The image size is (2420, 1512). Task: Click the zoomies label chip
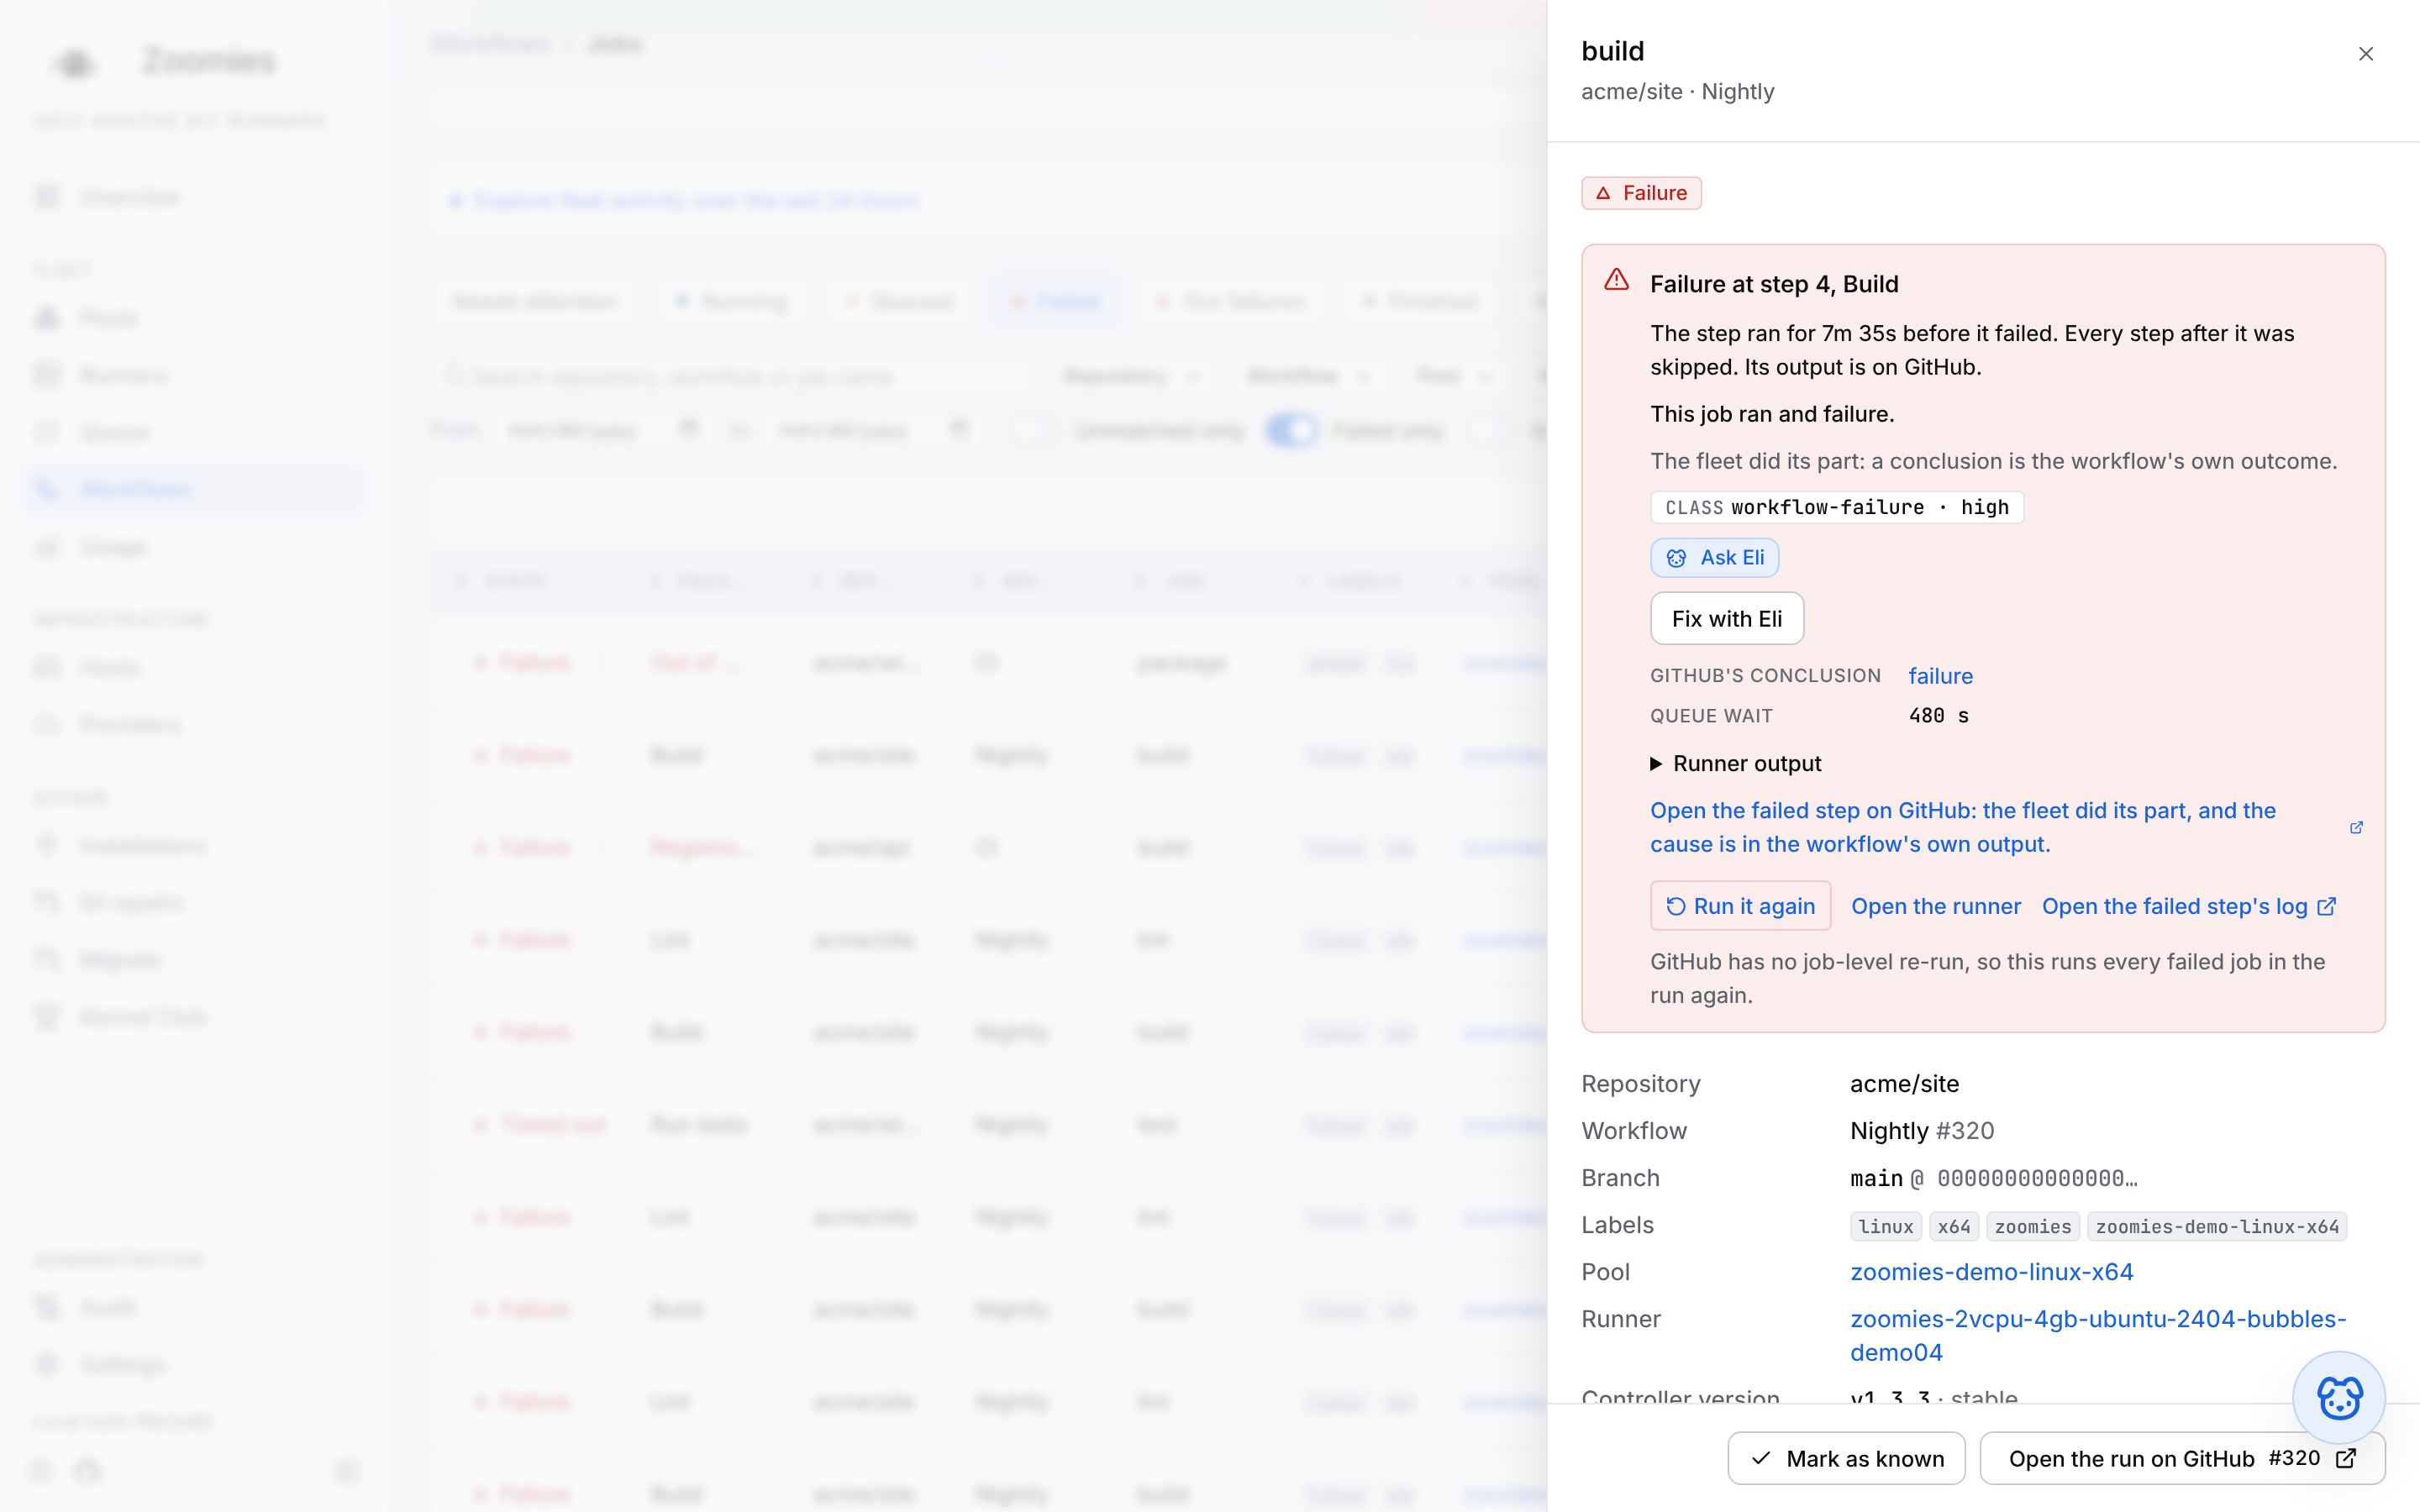[2033, 1227]
